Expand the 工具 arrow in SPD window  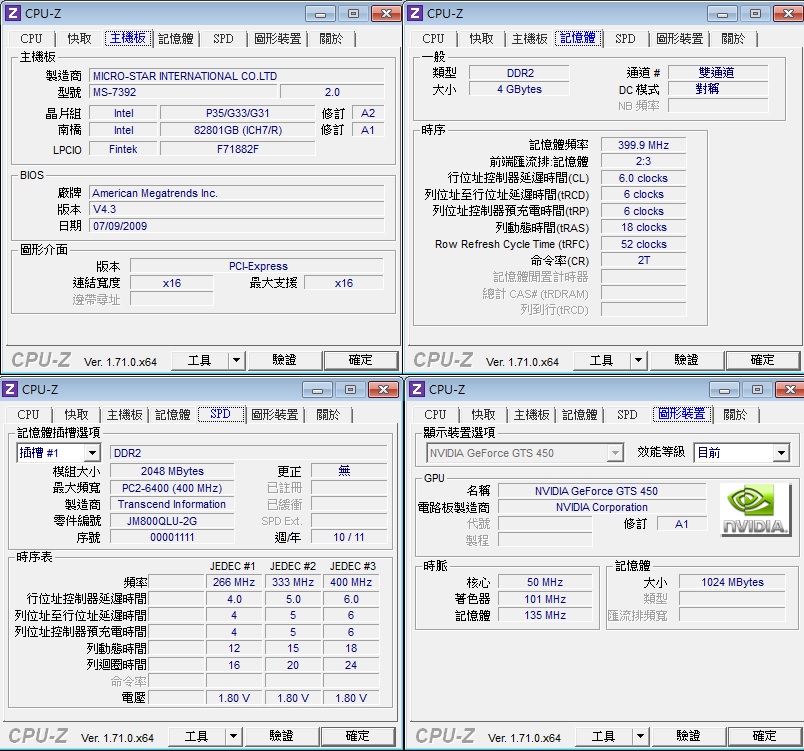coord(233,737)
